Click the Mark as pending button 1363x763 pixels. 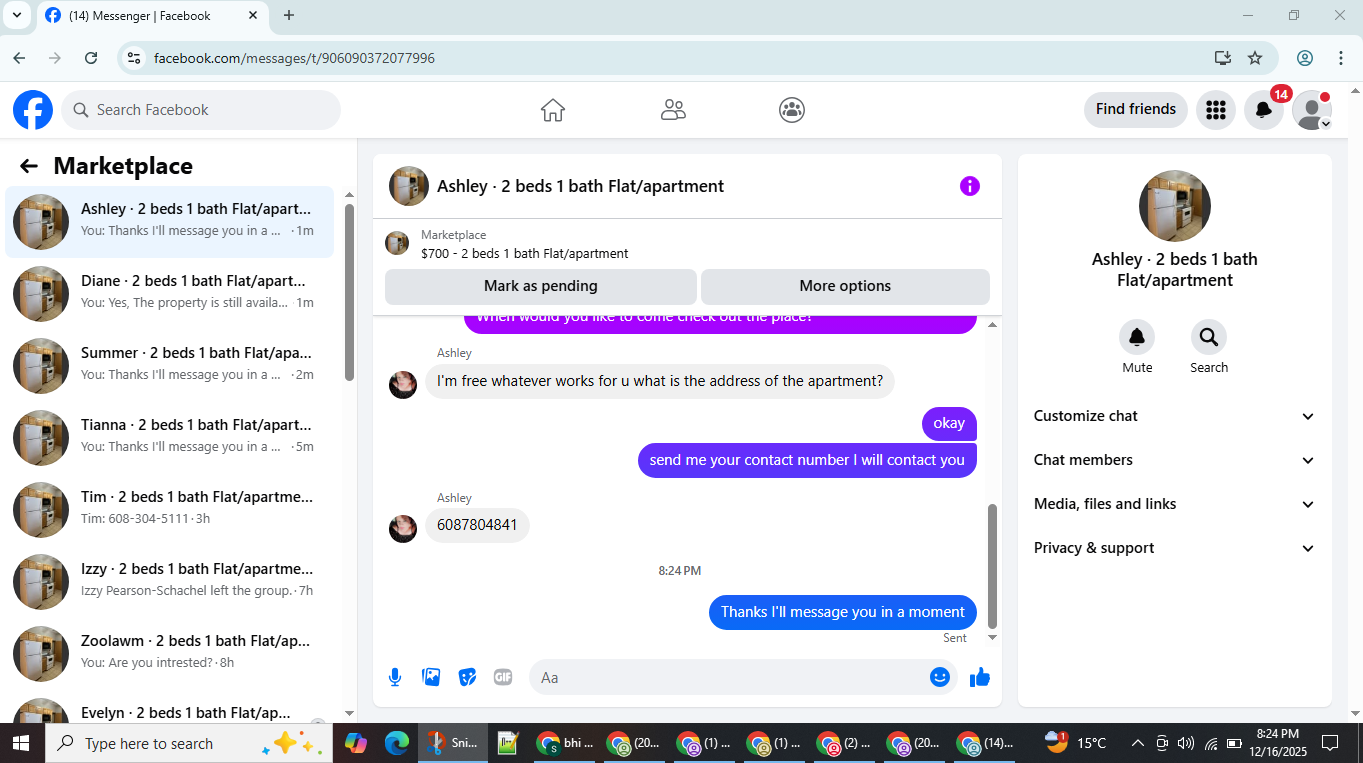[541, 286]
